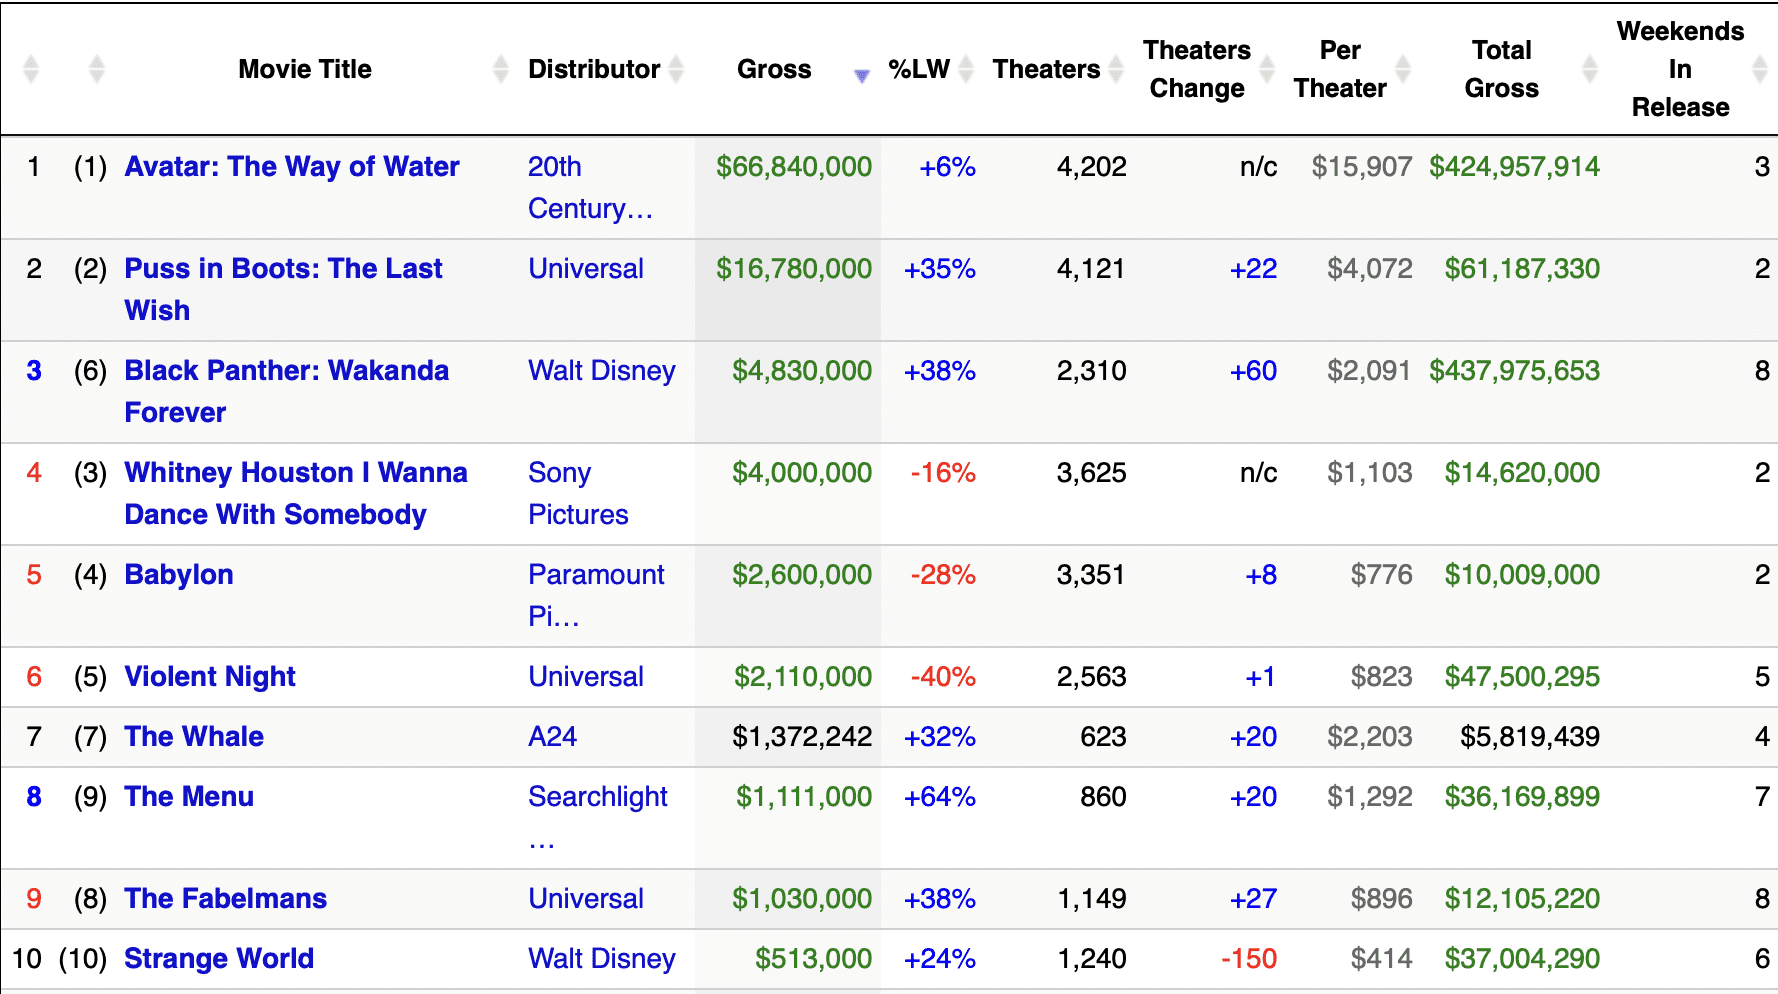Viewport: 1778px width, 994px height.
Task: Open the Strange World movie link
Action: click(219, 958)
